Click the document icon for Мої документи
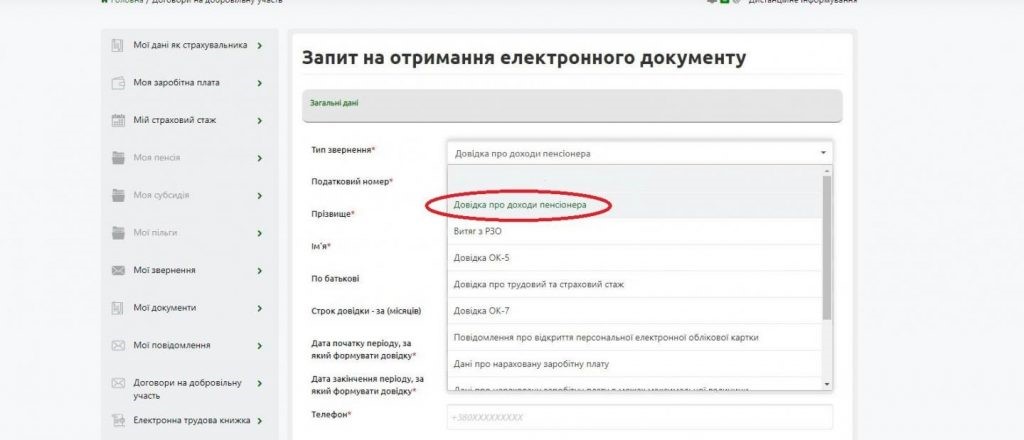 pos(116,307)
